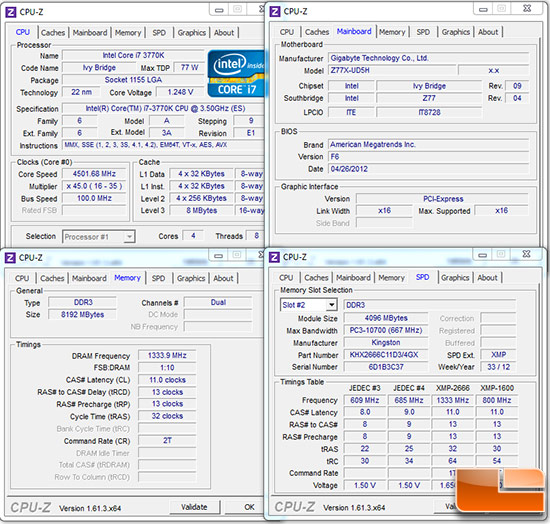
Task: Click the Part Number KHX2666C11D3/4GX
Action: click(x=385, y=355)
